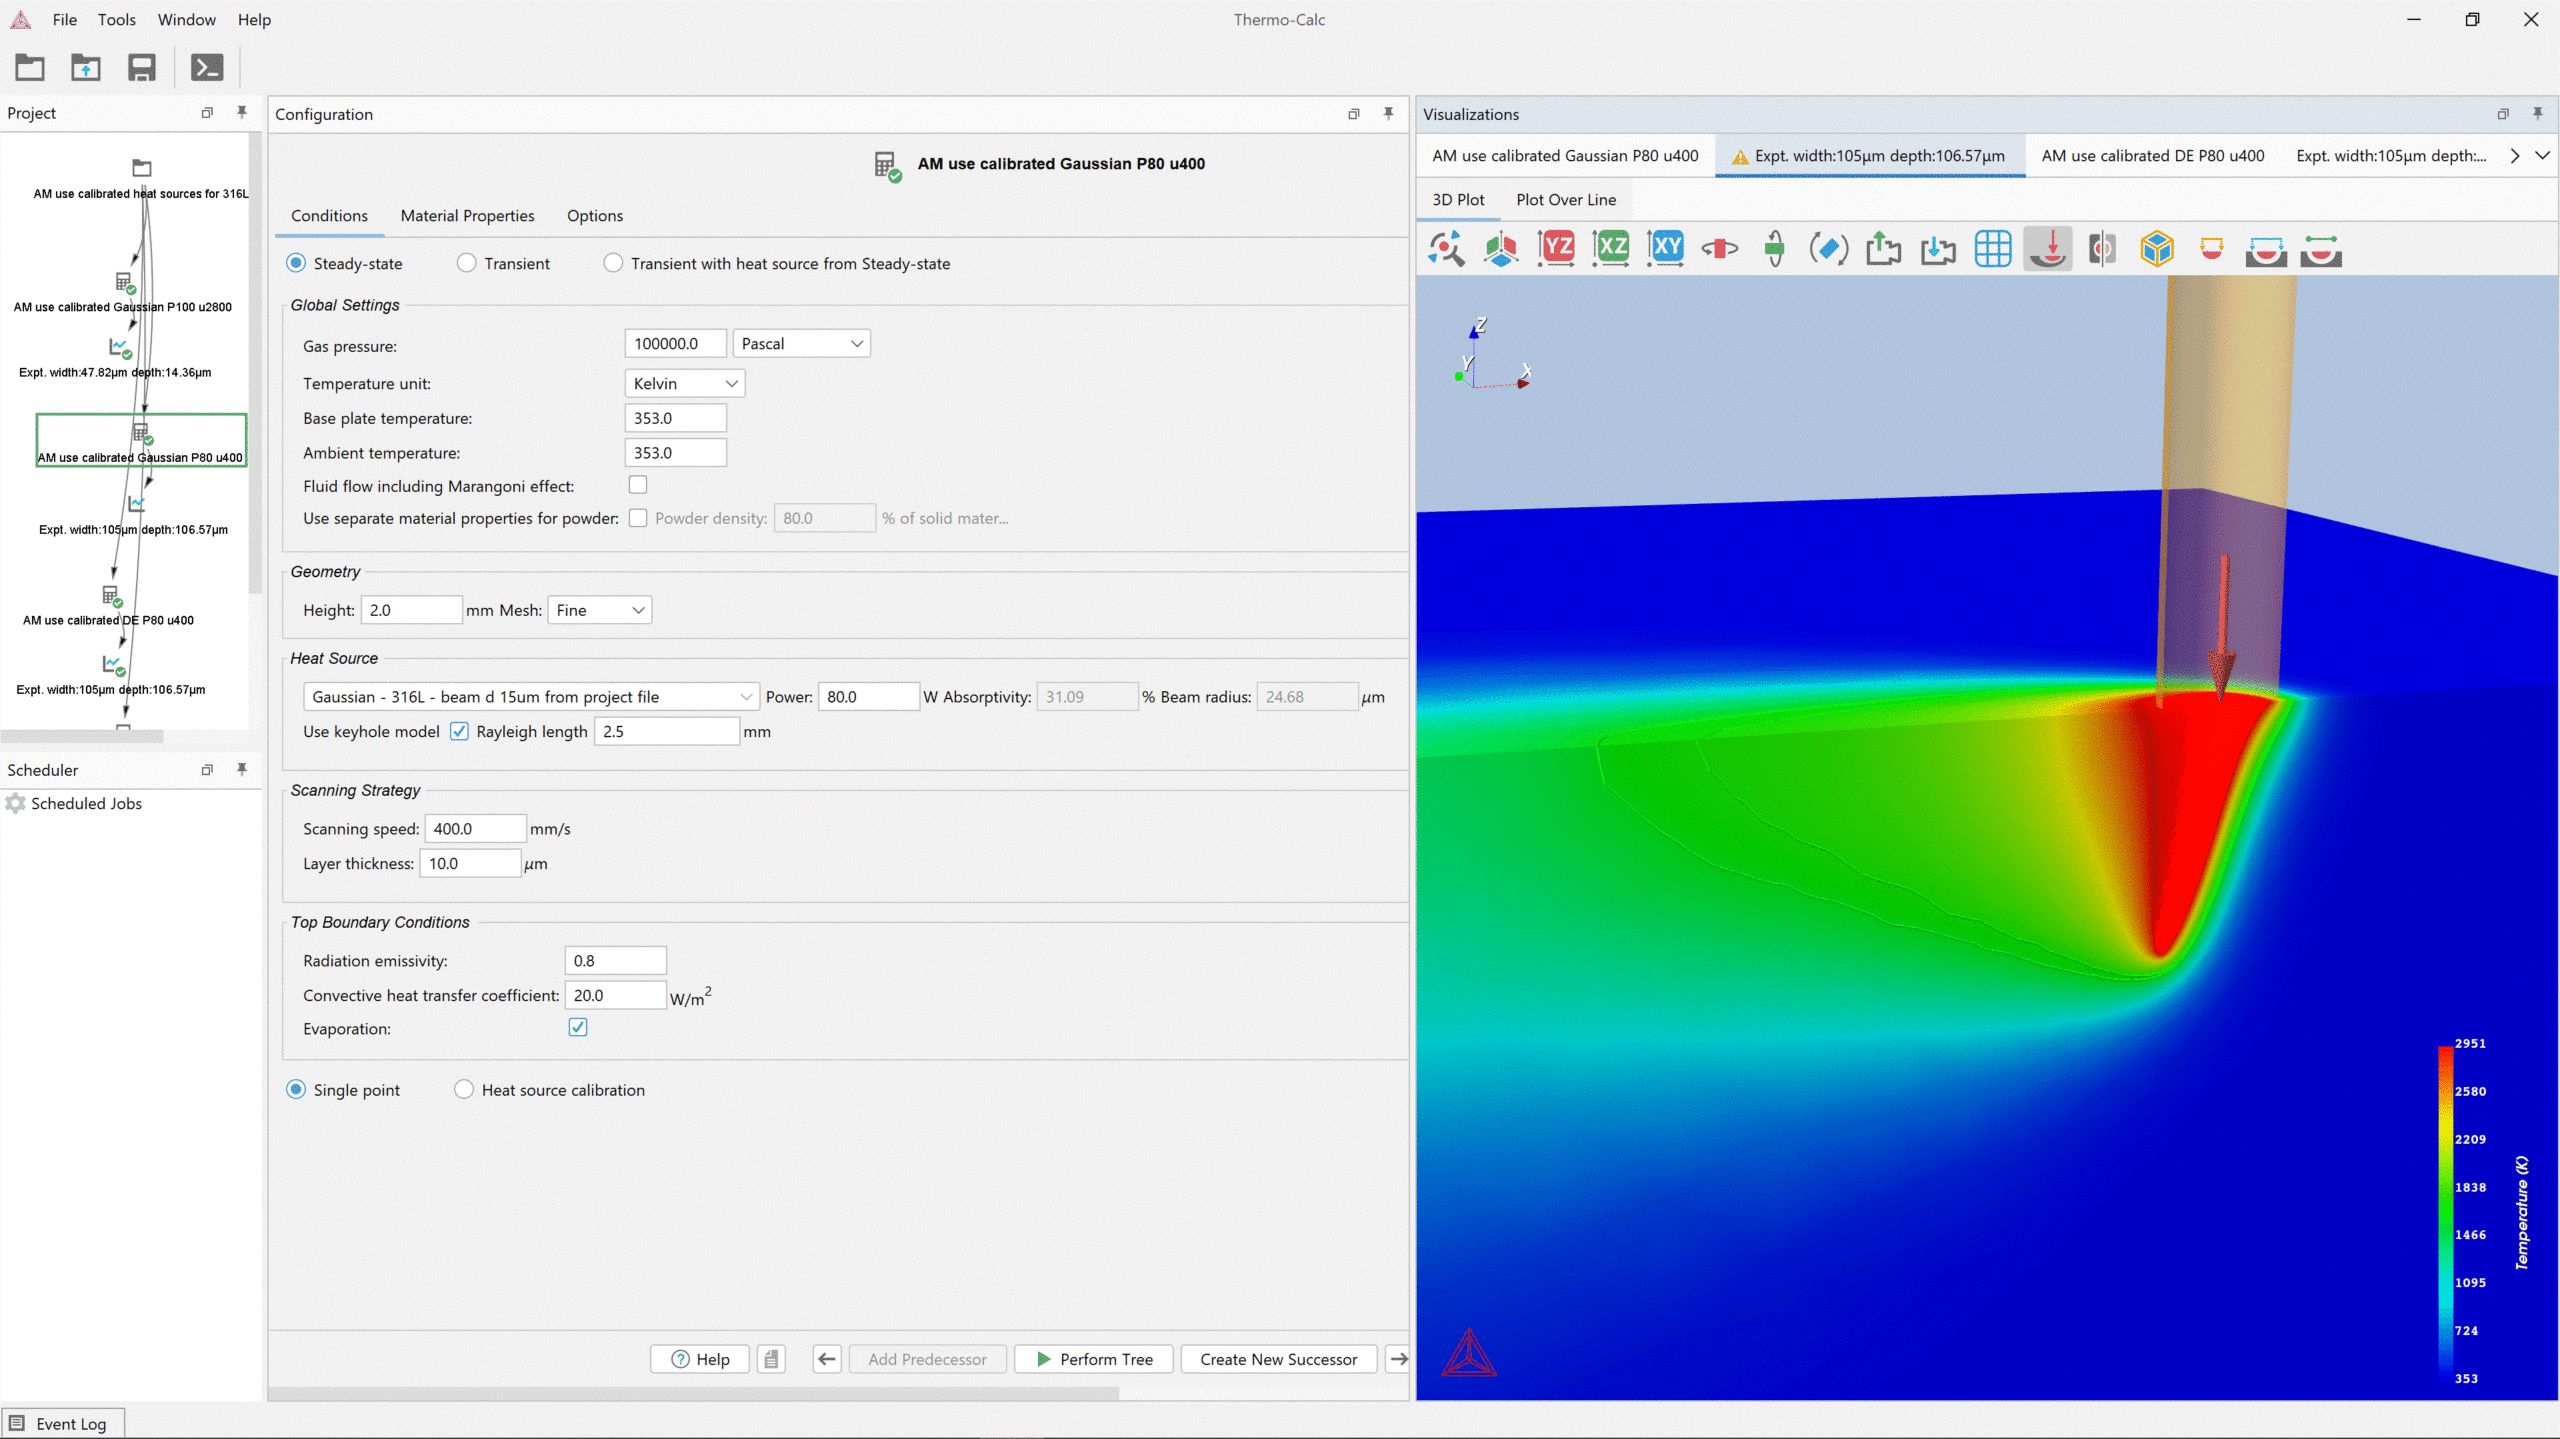The image size is (2560, 1439).
Task: Click the temperature color scale slider
Action: (2440, 1214)
